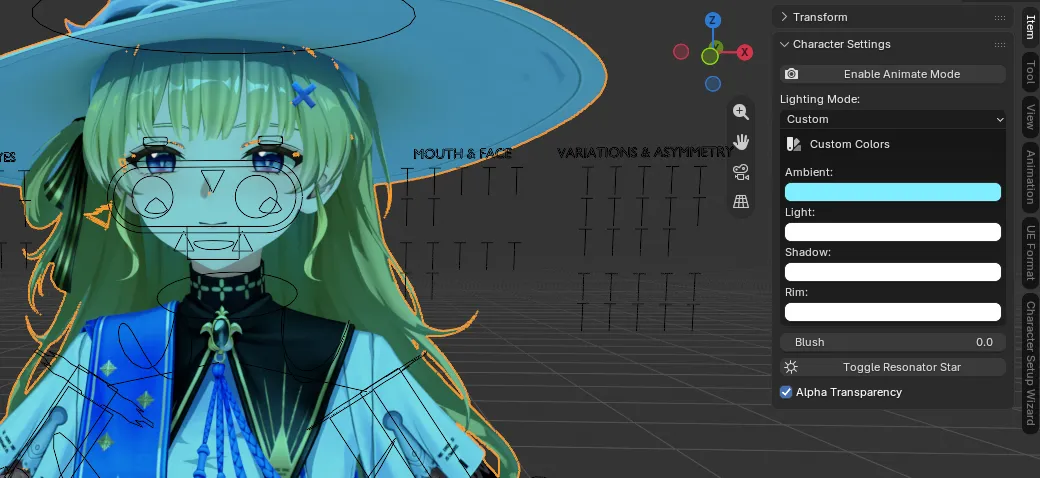Click the green Y axis on gizmo
This screenshot has height=478, width=1040.
(710, 56)
